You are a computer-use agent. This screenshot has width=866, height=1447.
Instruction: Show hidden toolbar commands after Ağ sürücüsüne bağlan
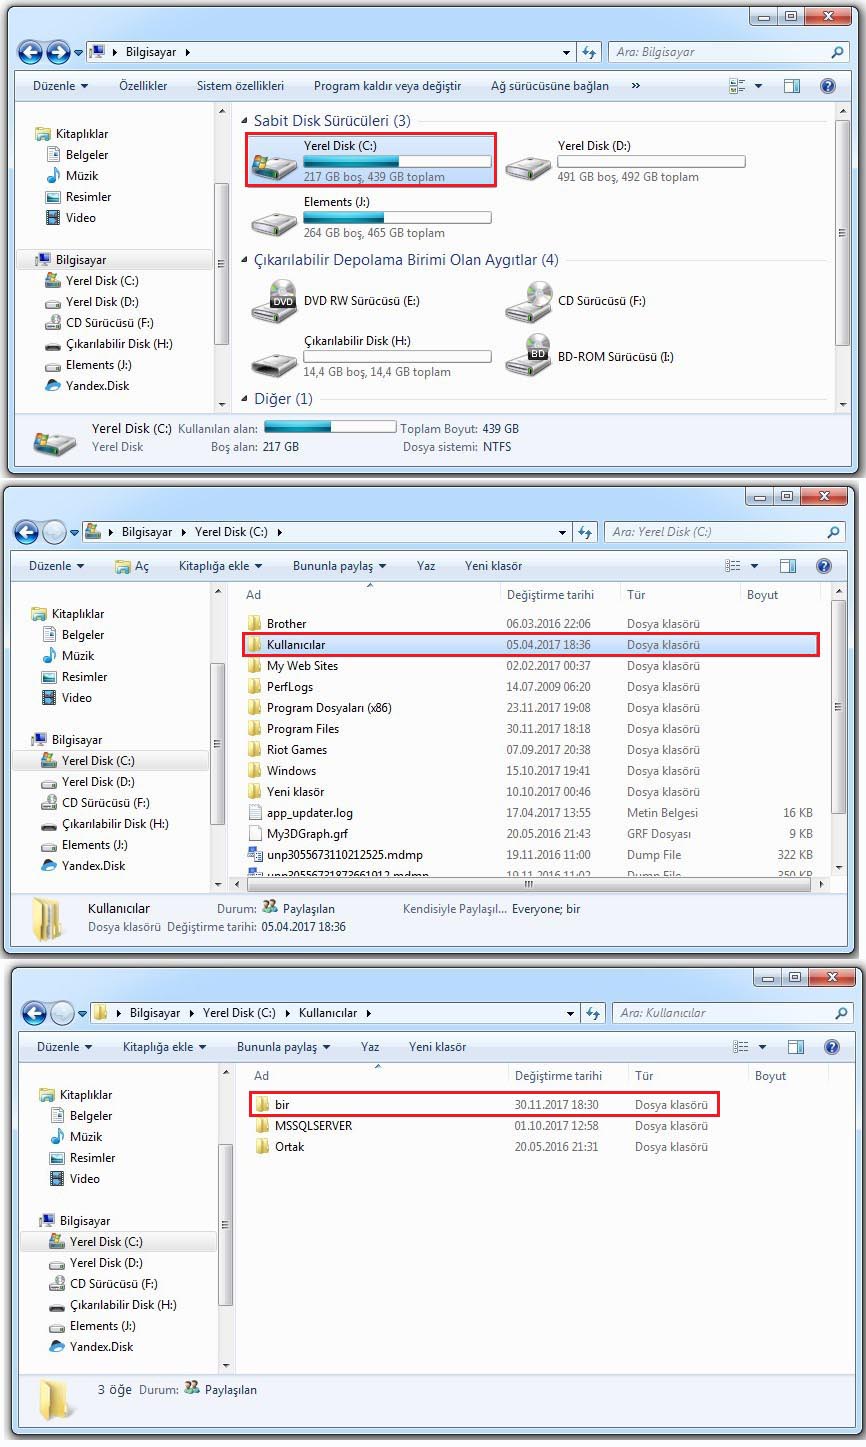point(635,86)
